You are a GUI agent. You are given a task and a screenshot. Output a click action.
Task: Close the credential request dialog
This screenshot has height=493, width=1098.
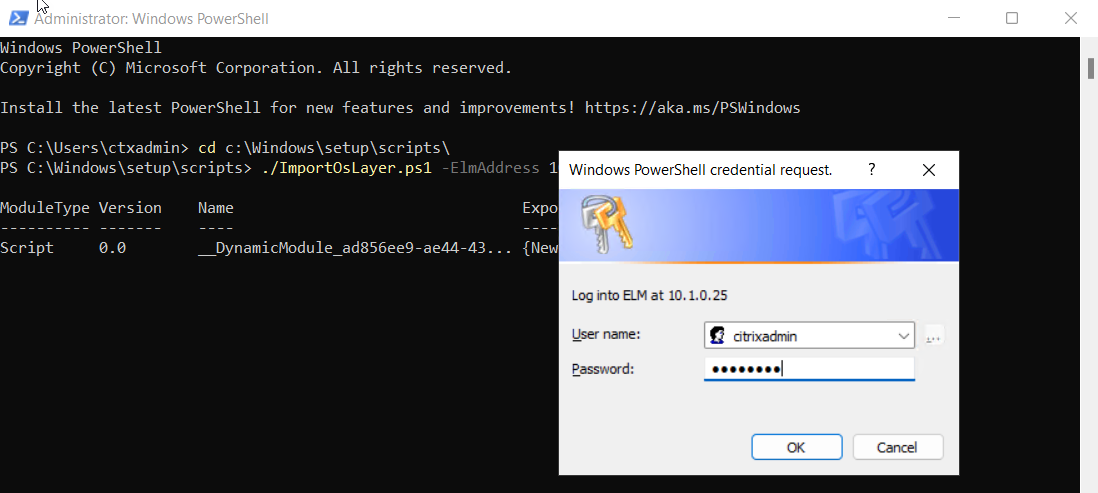click(929, 170)
